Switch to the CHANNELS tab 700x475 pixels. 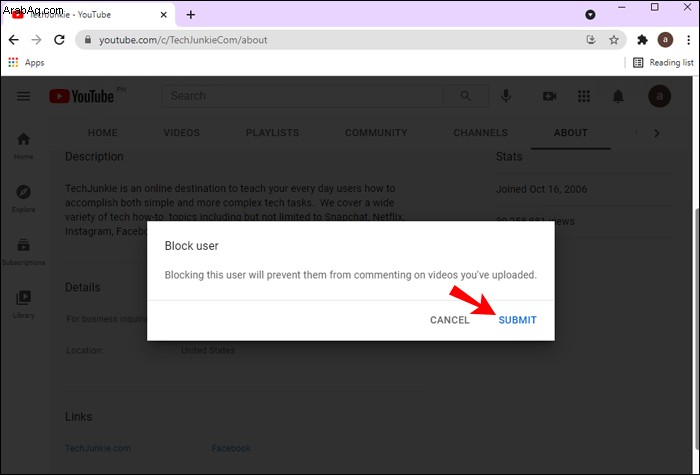pos(480,133)
